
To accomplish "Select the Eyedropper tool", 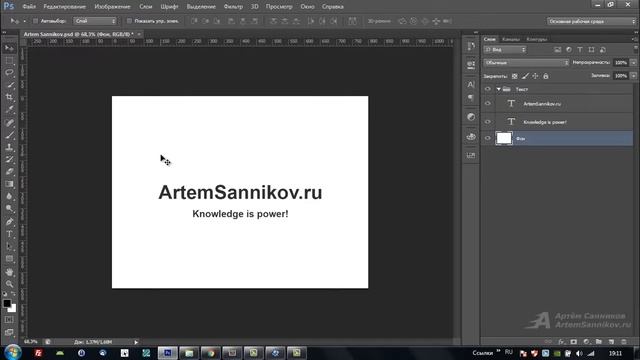I will point(9,110).
